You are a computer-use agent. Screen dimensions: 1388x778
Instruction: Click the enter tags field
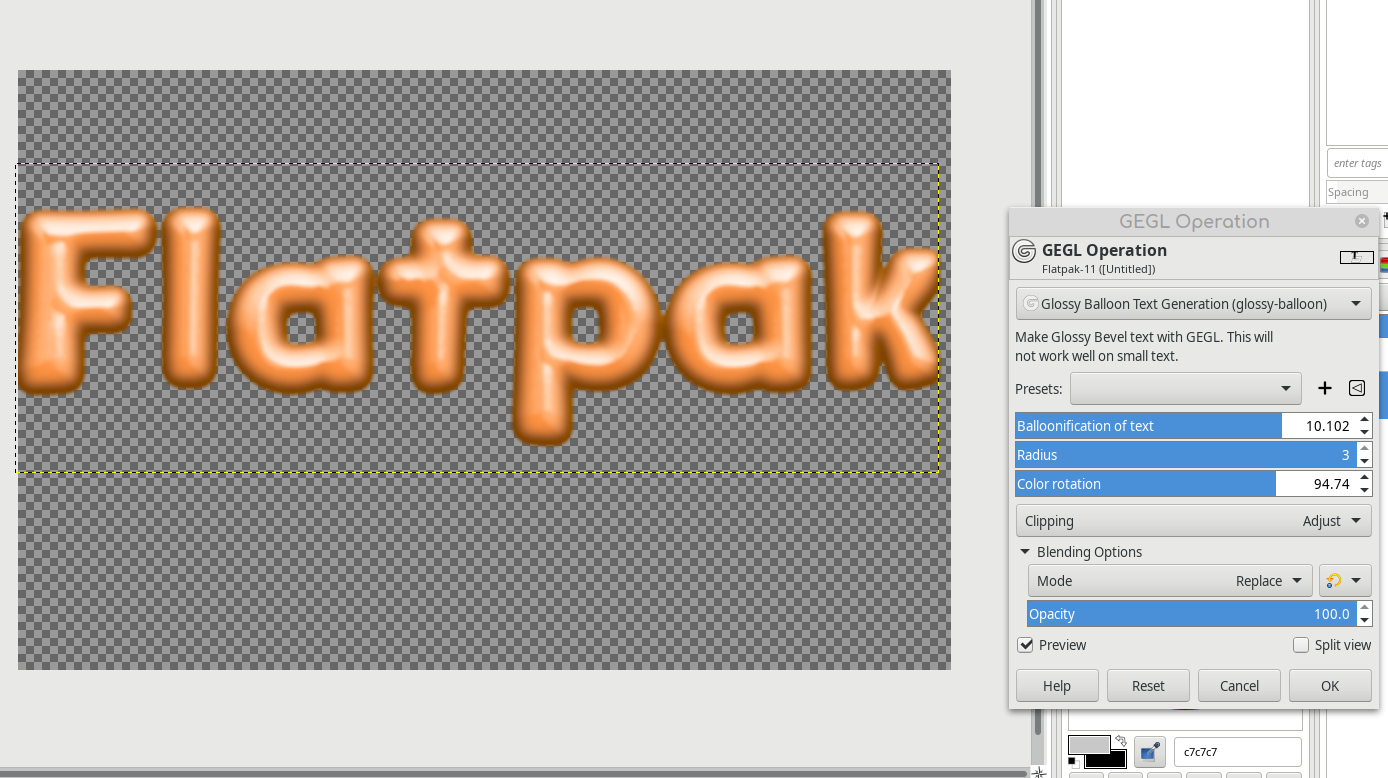pos(1358,163)
